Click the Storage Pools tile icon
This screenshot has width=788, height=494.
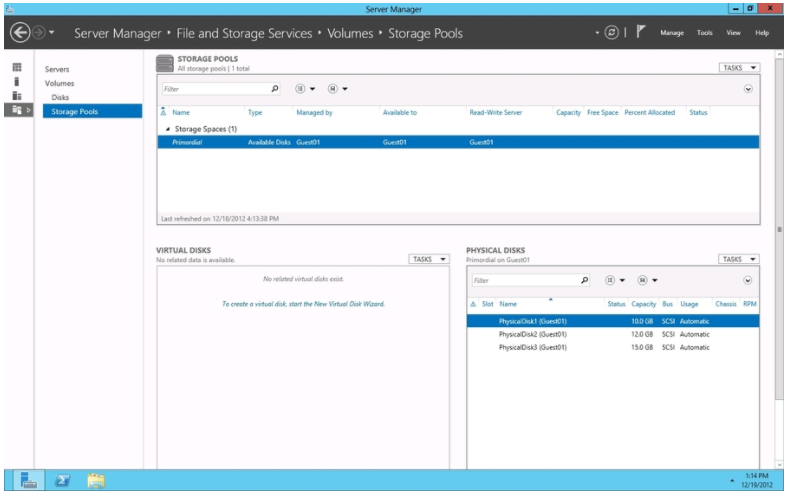[x=165, y=63]
